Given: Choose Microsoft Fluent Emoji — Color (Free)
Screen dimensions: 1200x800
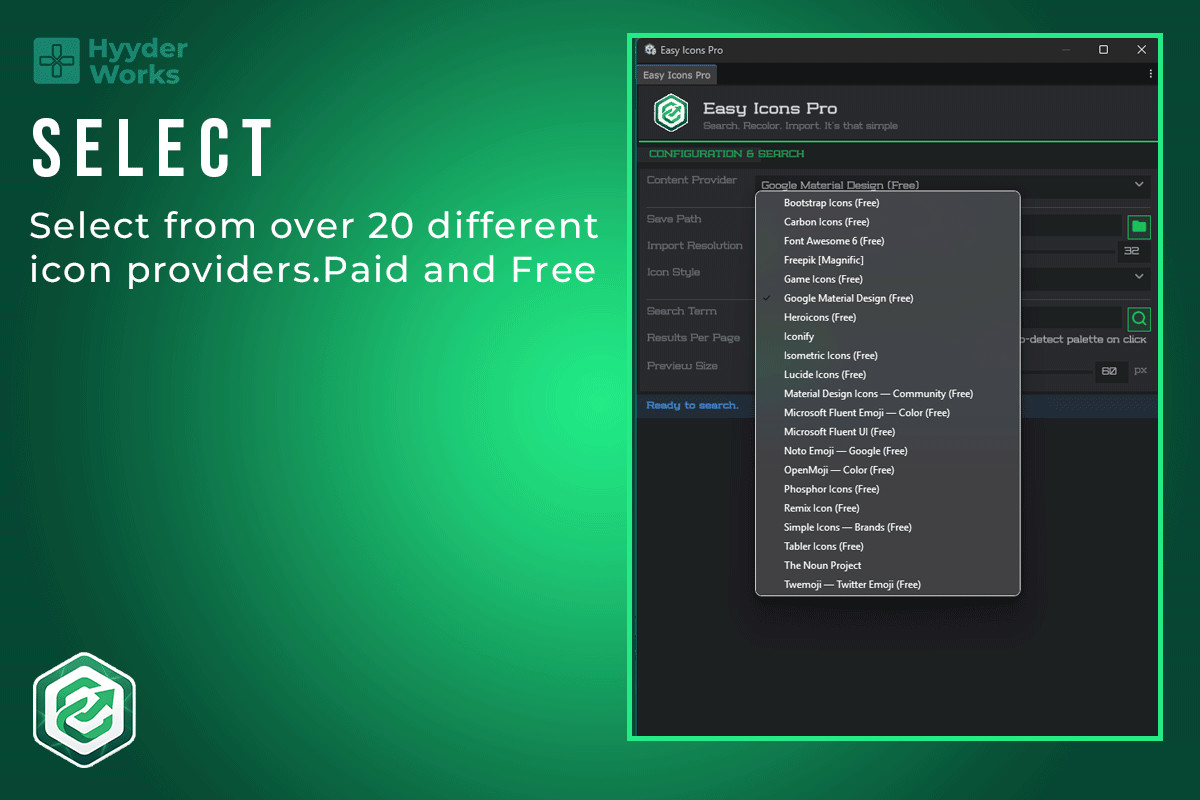Looking at the screenshot, I should 888,412.
